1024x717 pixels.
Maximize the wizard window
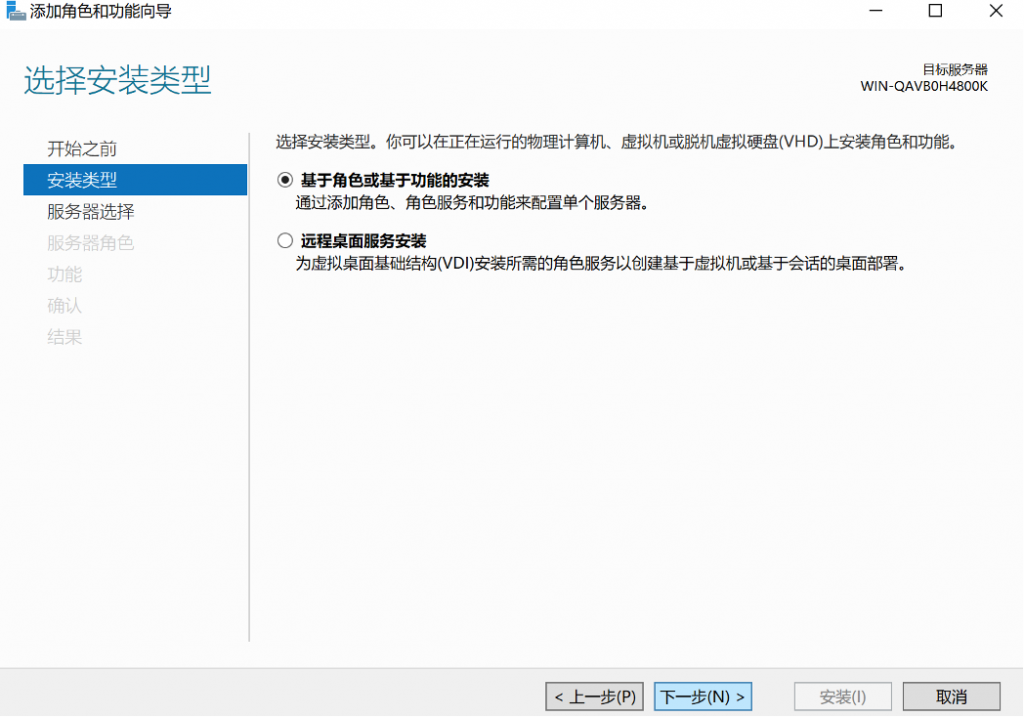coord(935,11)
